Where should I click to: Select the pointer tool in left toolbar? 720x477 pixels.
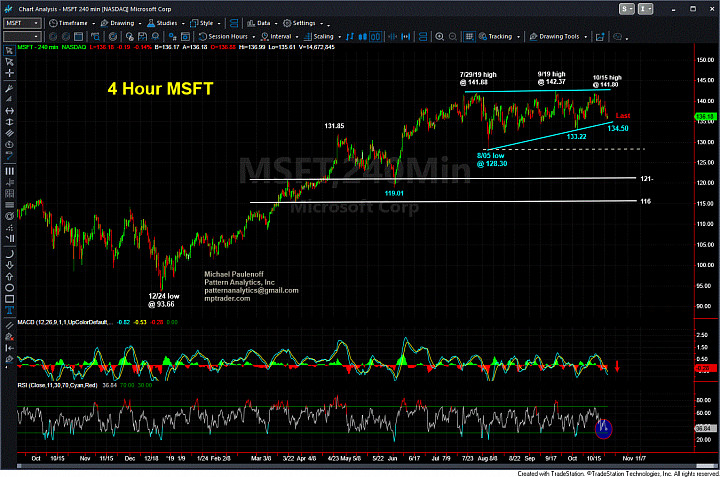click(9, 51)
